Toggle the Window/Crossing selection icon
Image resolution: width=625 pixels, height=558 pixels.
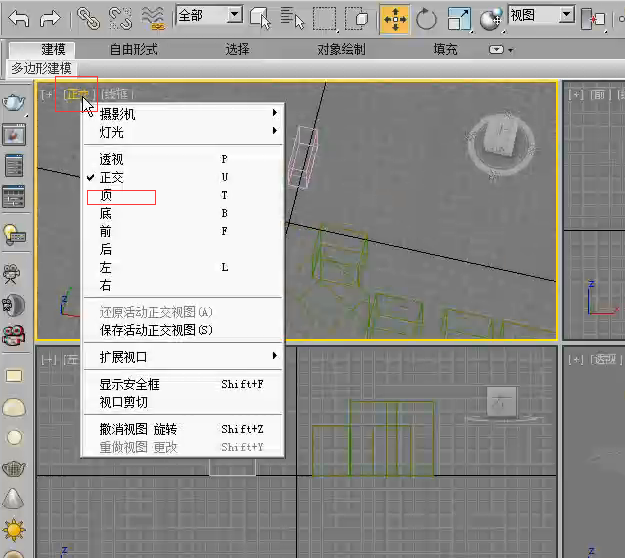tap(356, 18)
